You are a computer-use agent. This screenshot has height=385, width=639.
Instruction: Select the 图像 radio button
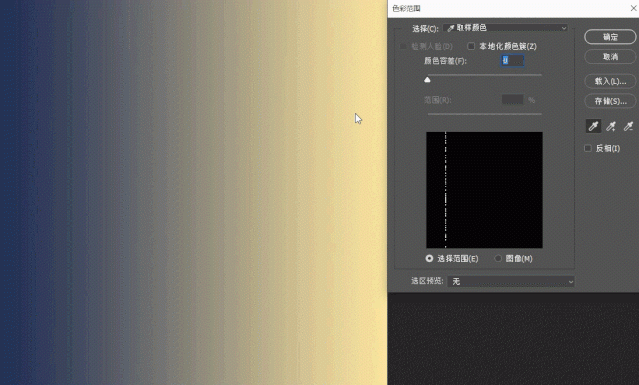(498, 258)
